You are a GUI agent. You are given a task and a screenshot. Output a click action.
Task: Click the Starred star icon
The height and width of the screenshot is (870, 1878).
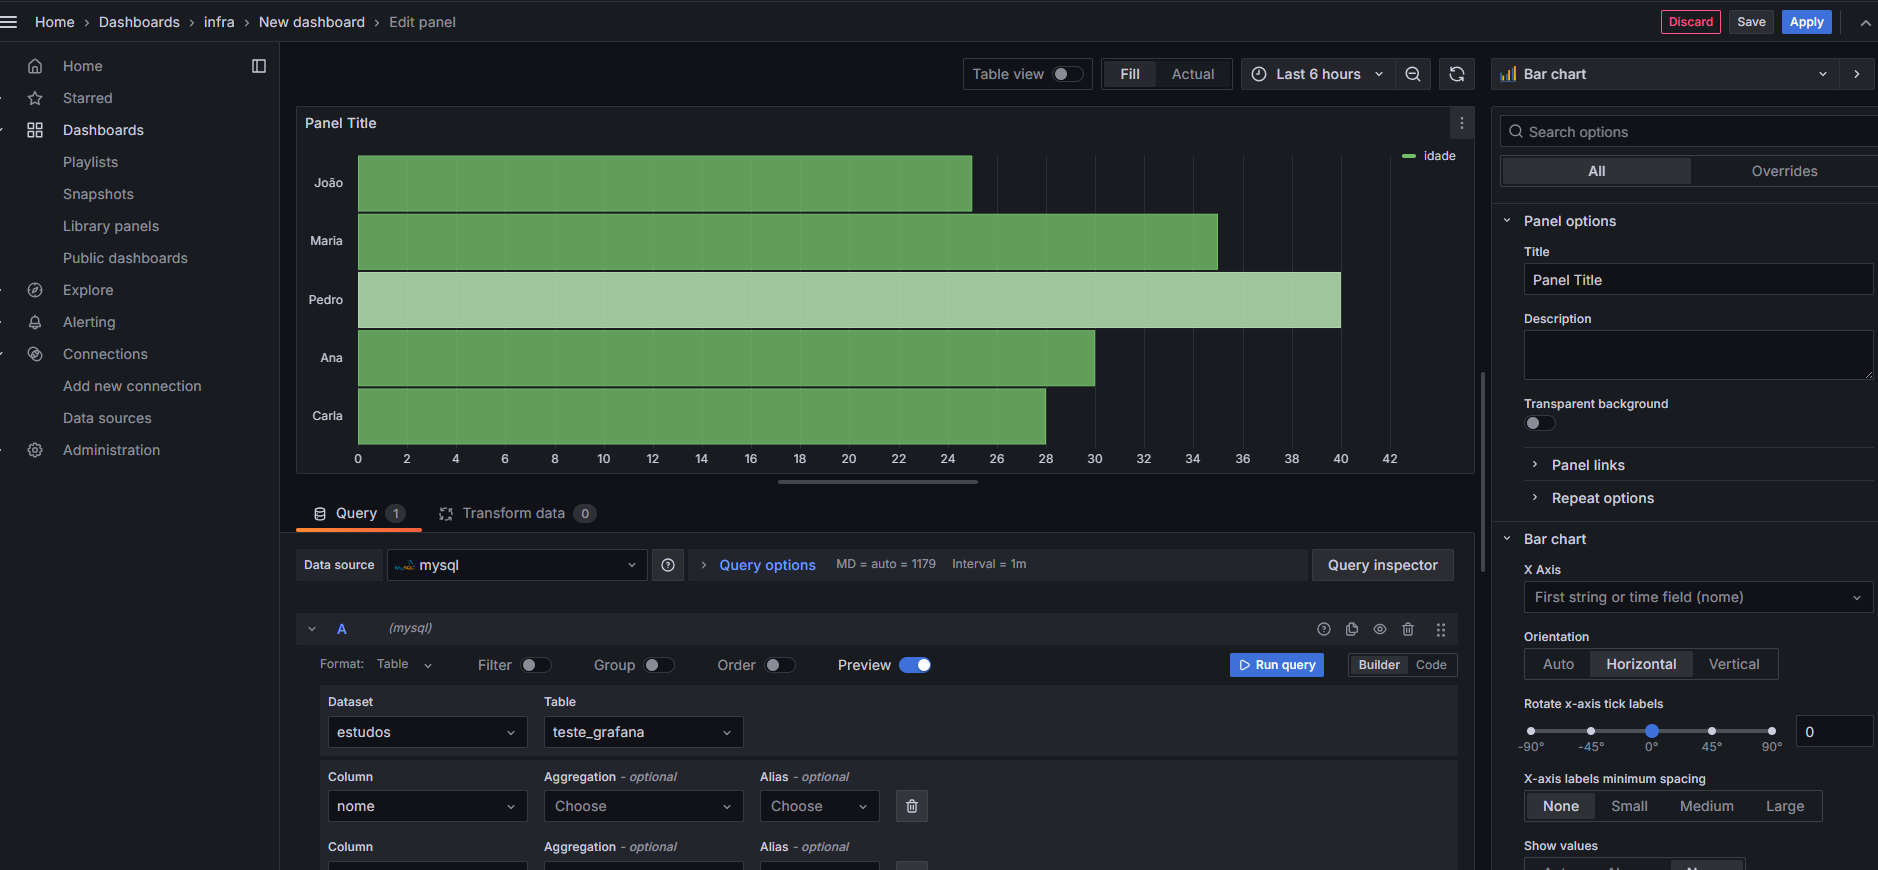click(x=35, y=98)
